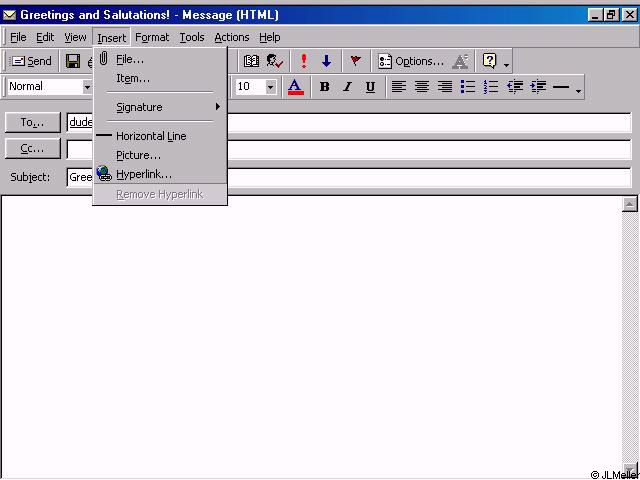Set Low importance with blue arrow

pos(326,61)
